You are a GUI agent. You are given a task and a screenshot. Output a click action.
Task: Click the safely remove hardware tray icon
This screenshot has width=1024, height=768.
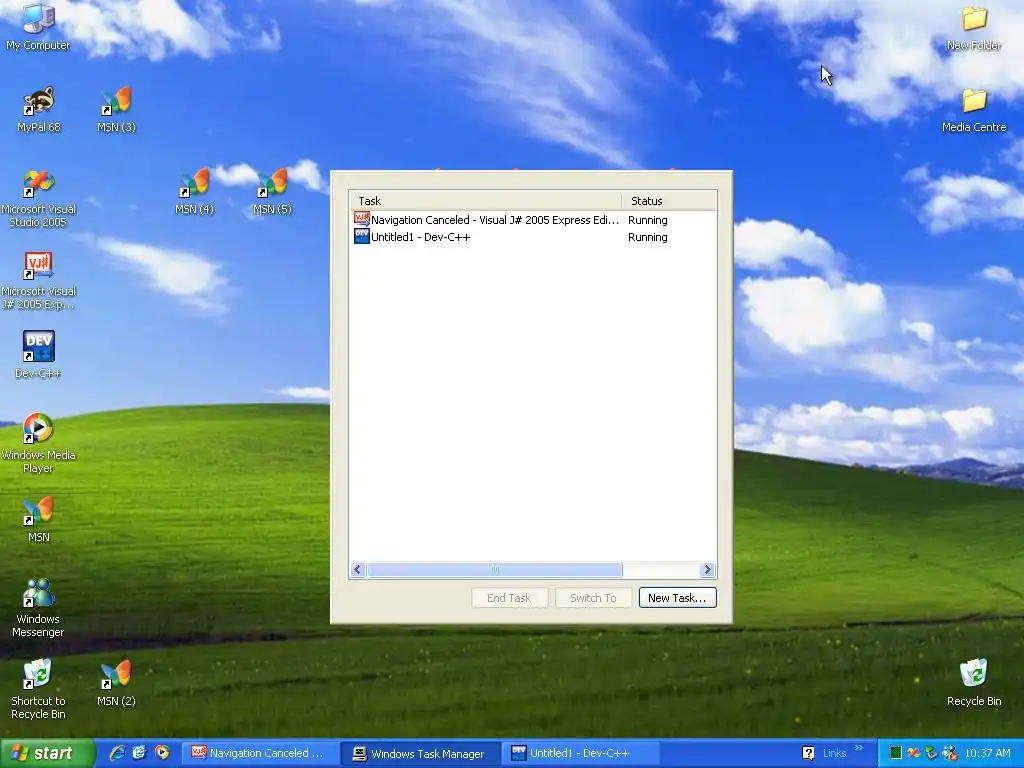[x=931, y=753]
